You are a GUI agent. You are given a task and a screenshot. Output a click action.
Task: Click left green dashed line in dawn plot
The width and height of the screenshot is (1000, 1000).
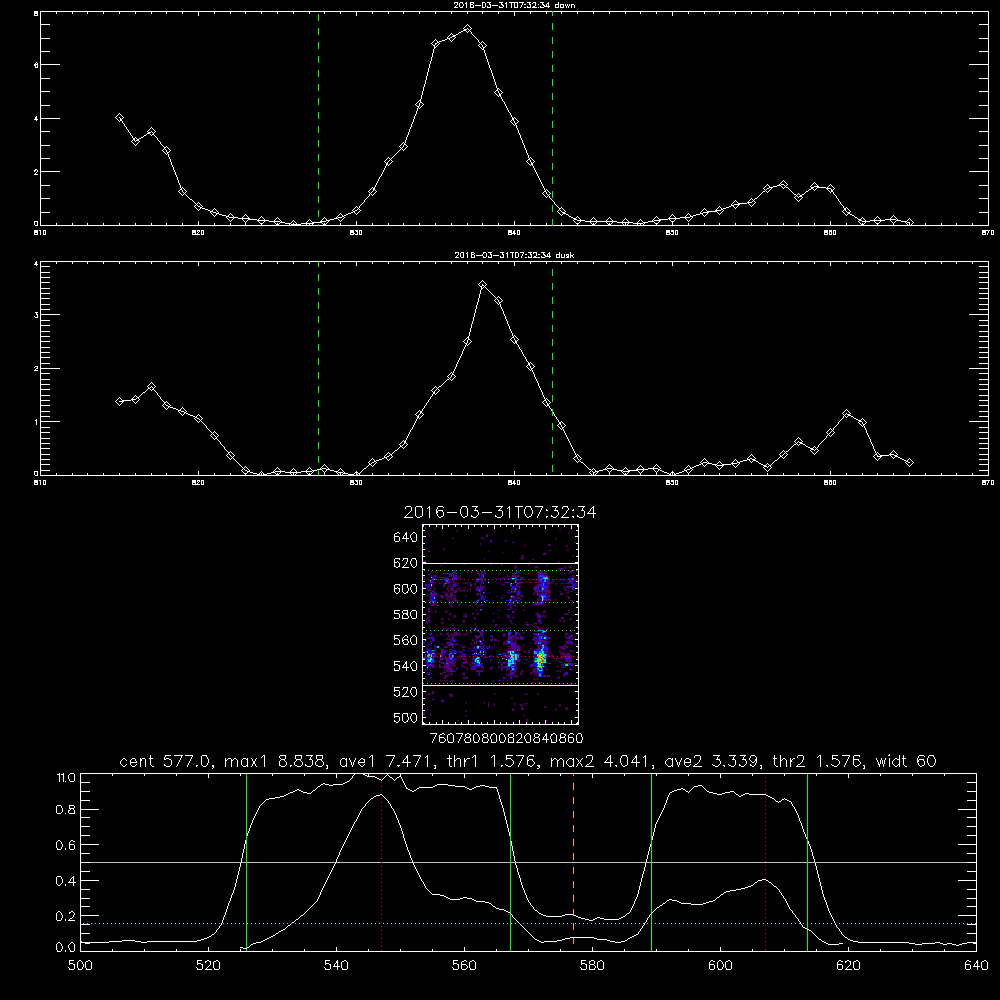click(x=318, y=118)
